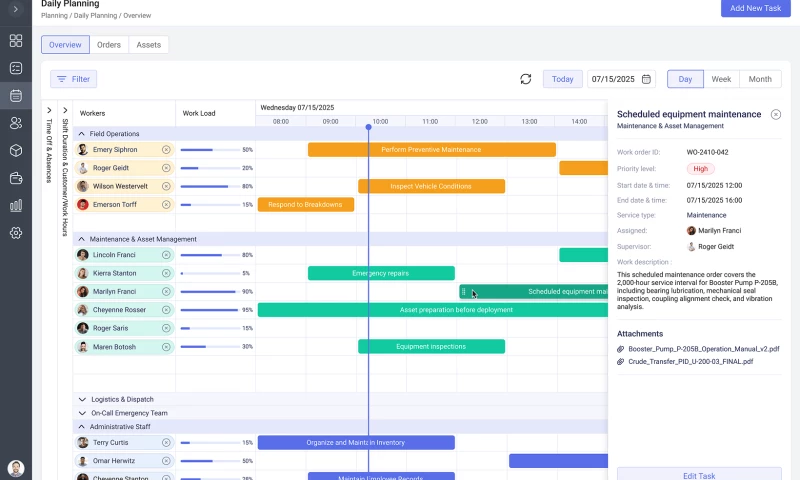Image resolution: width=800 pixels, height=480 pixels.
Task: Expand the Logistics & Dispatch group
Action: (82, 399)
